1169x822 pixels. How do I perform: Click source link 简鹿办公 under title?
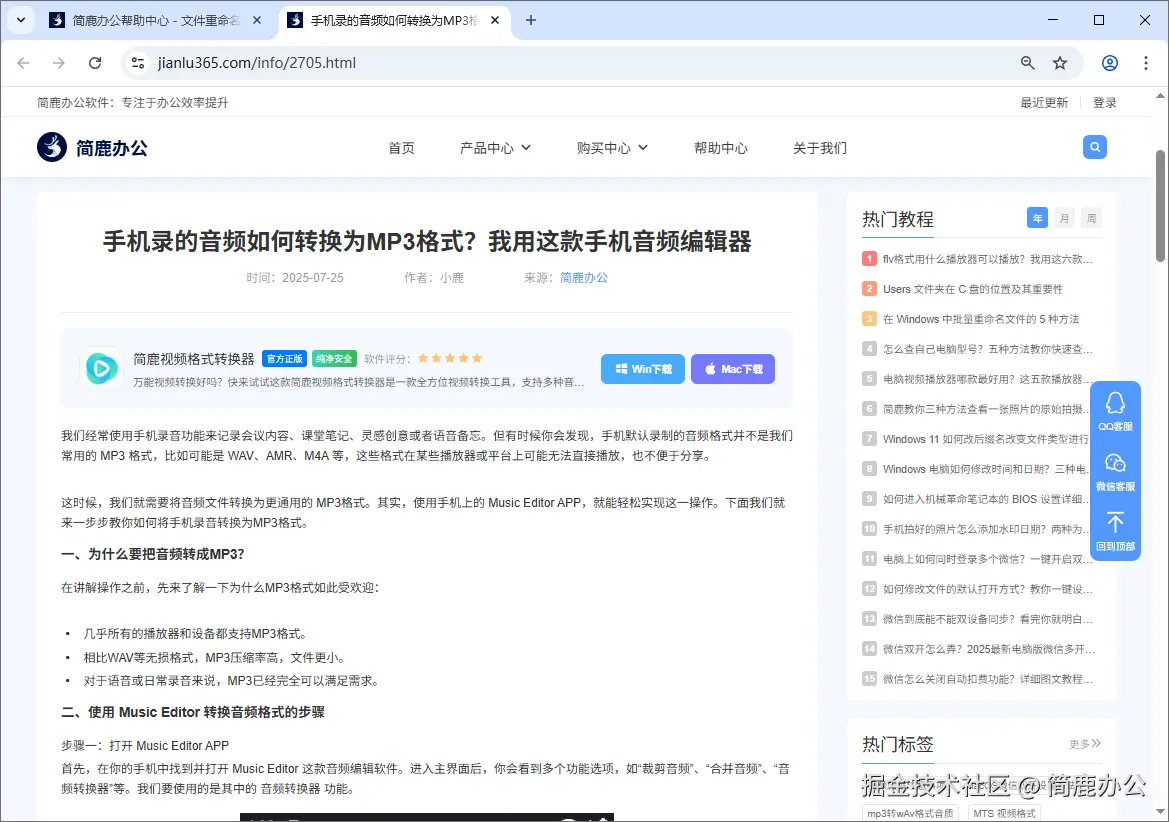point(584,277)
